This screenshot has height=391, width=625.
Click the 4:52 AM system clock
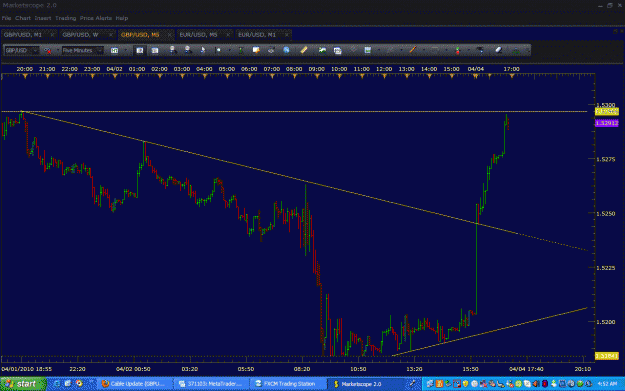[x=607, y=384]
